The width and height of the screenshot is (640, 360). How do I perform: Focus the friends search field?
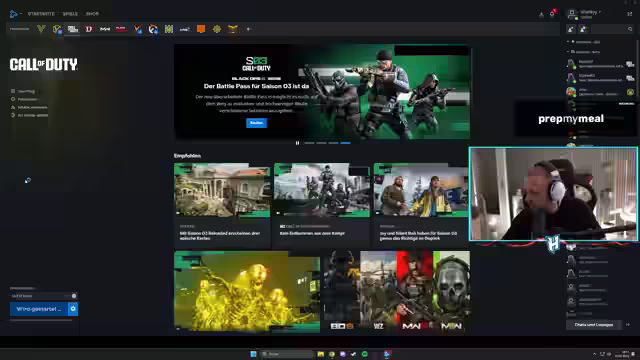coord(612,29)
